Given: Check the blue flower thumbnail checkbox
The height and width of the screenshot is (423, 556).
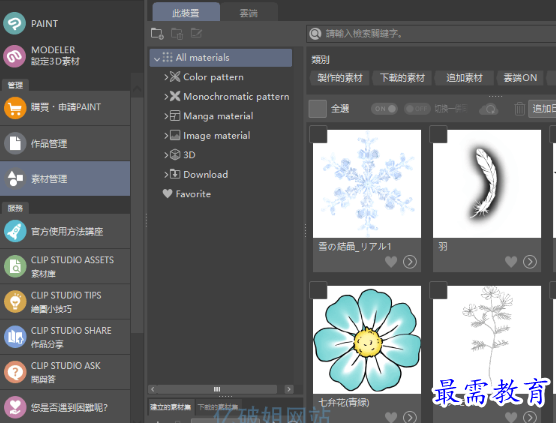Looking at the screenshot, I should [318, 290].
